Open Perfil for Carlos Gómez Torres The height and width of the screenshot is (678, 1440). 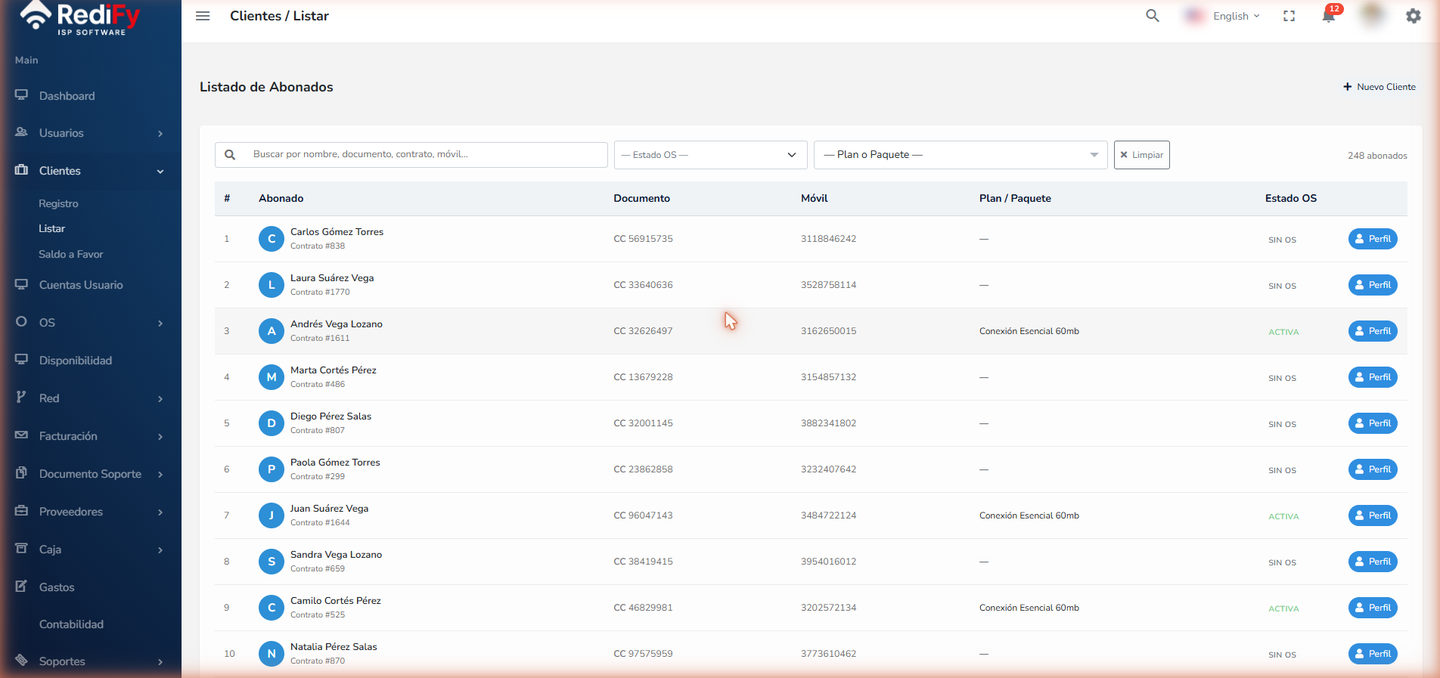1373,239
